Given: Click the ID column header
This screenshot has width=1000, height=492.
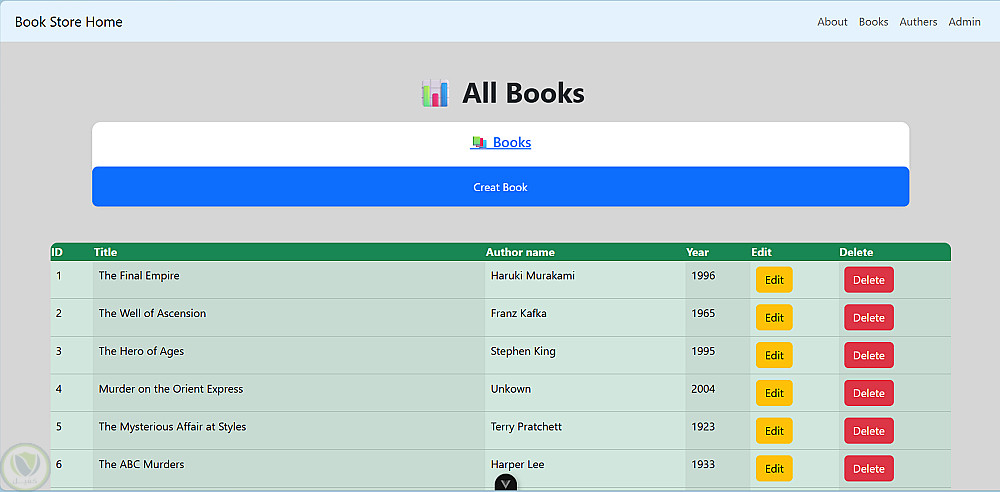Looking at the screenshot, I should click(57, 252).
